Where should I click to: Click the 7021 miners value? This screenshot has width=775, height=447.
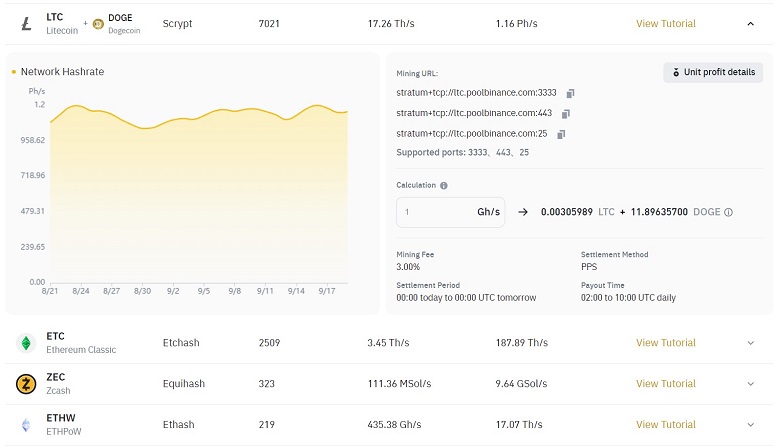[x=269, y=24]
